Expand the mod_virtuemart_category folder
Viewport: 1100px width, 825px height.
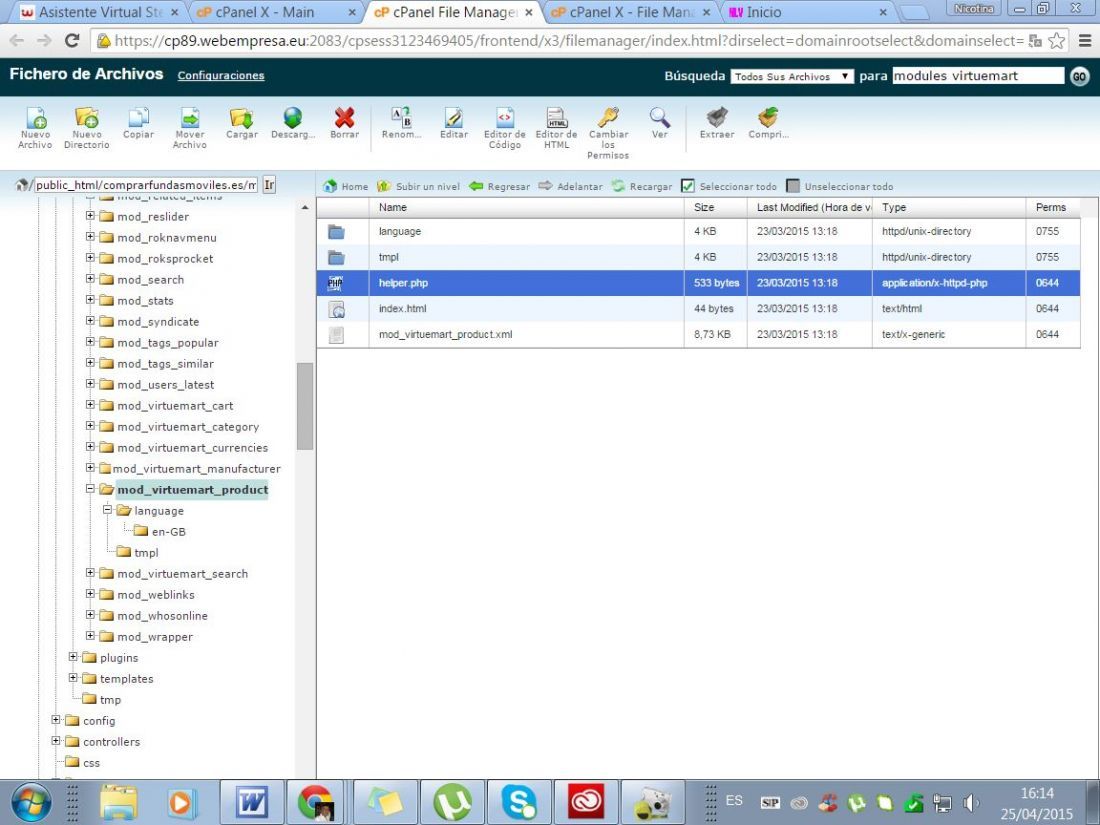pyautogui.click(x=90, y=425)
